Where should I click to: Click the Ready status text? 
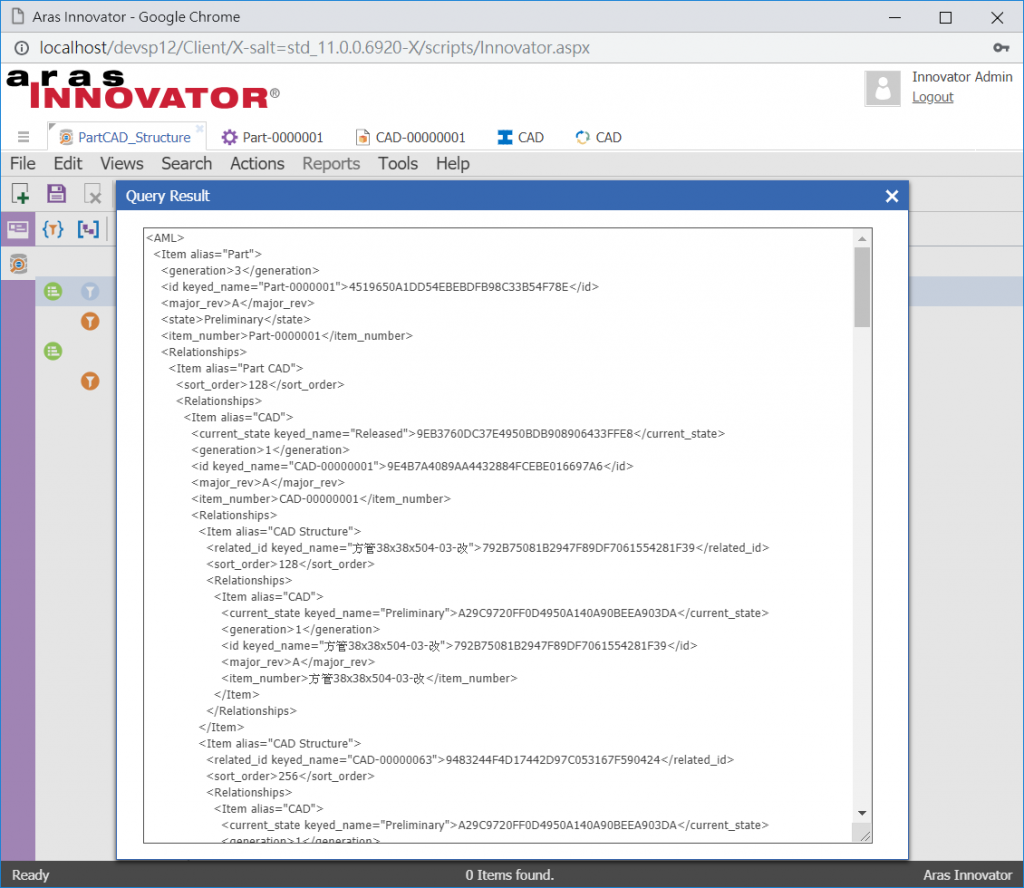[31, 875]
